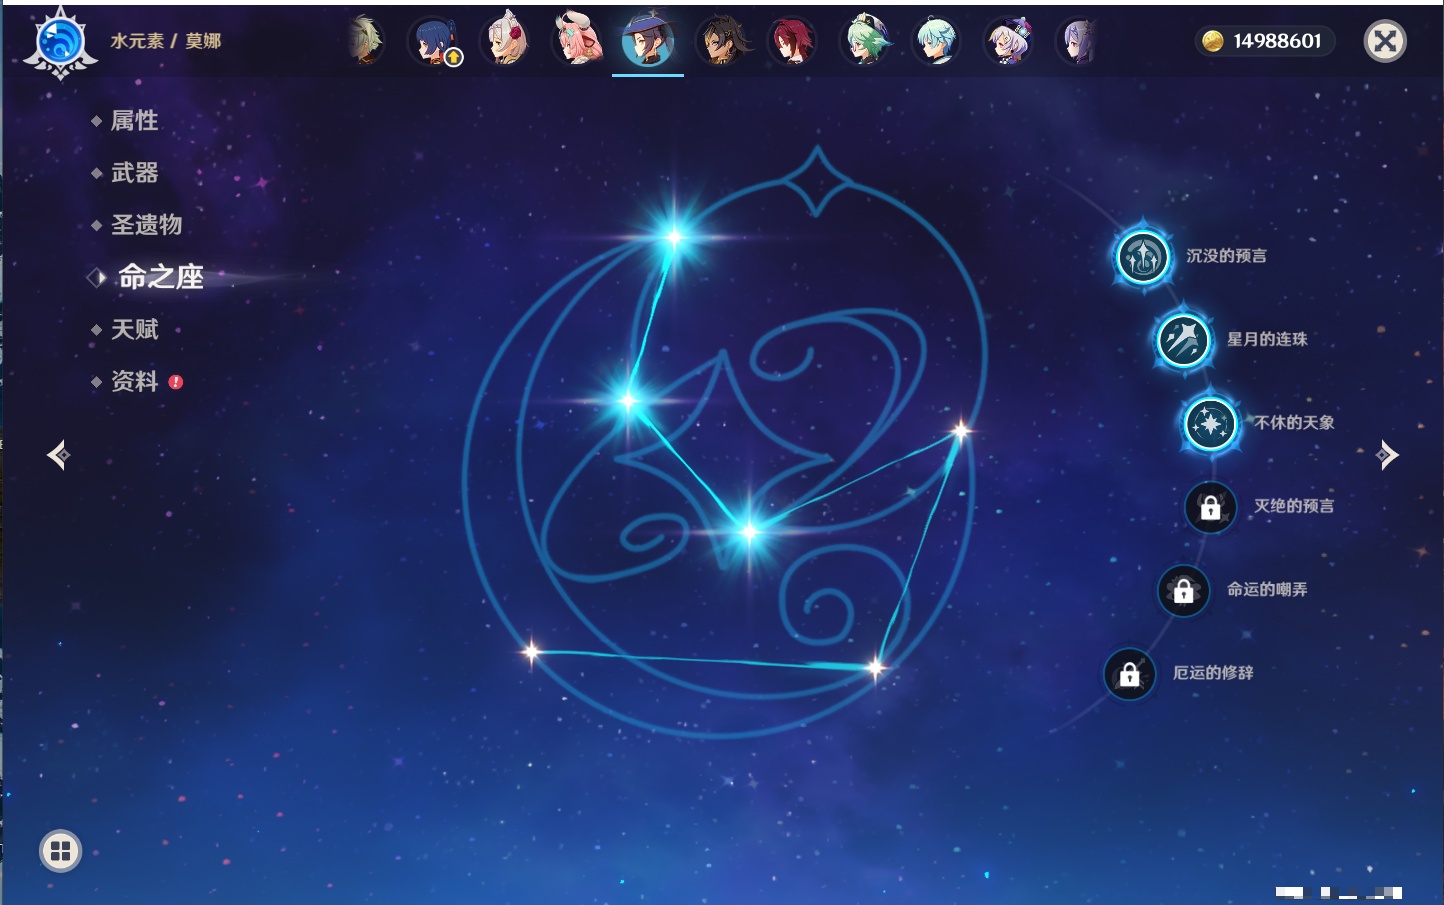The image size is (1444, 905).
Task: Select the blonde-haired character portrait at row start
Action: (366, 41)
